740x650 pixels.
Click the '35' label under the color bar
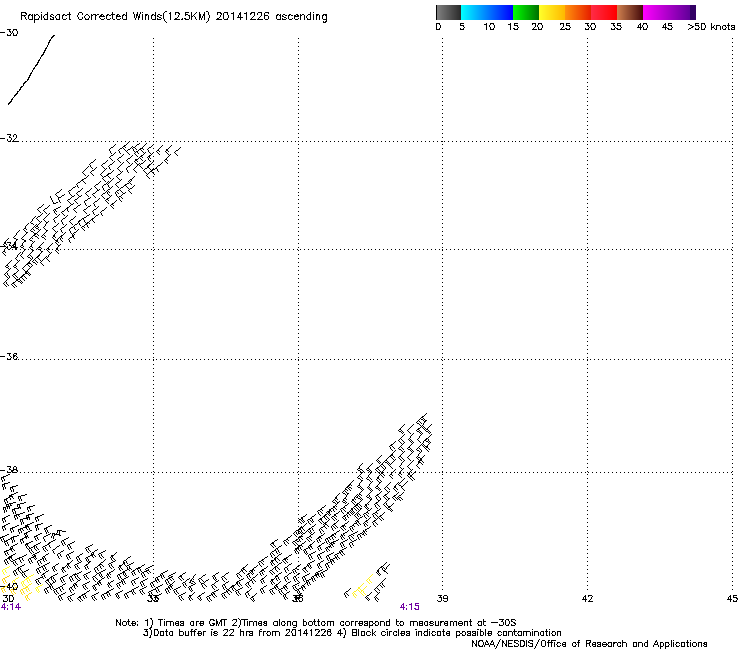click(616, 27)
